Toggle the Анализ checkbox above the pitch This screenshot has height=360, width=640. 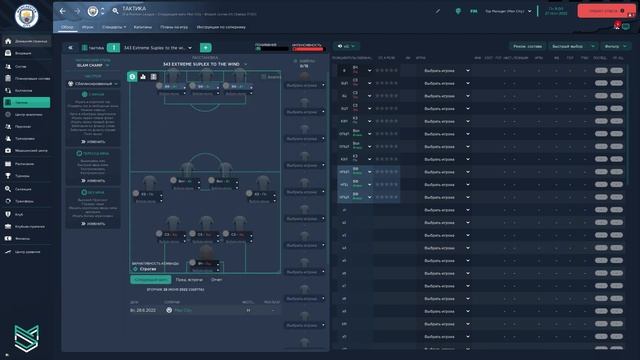tap(263, 77)
